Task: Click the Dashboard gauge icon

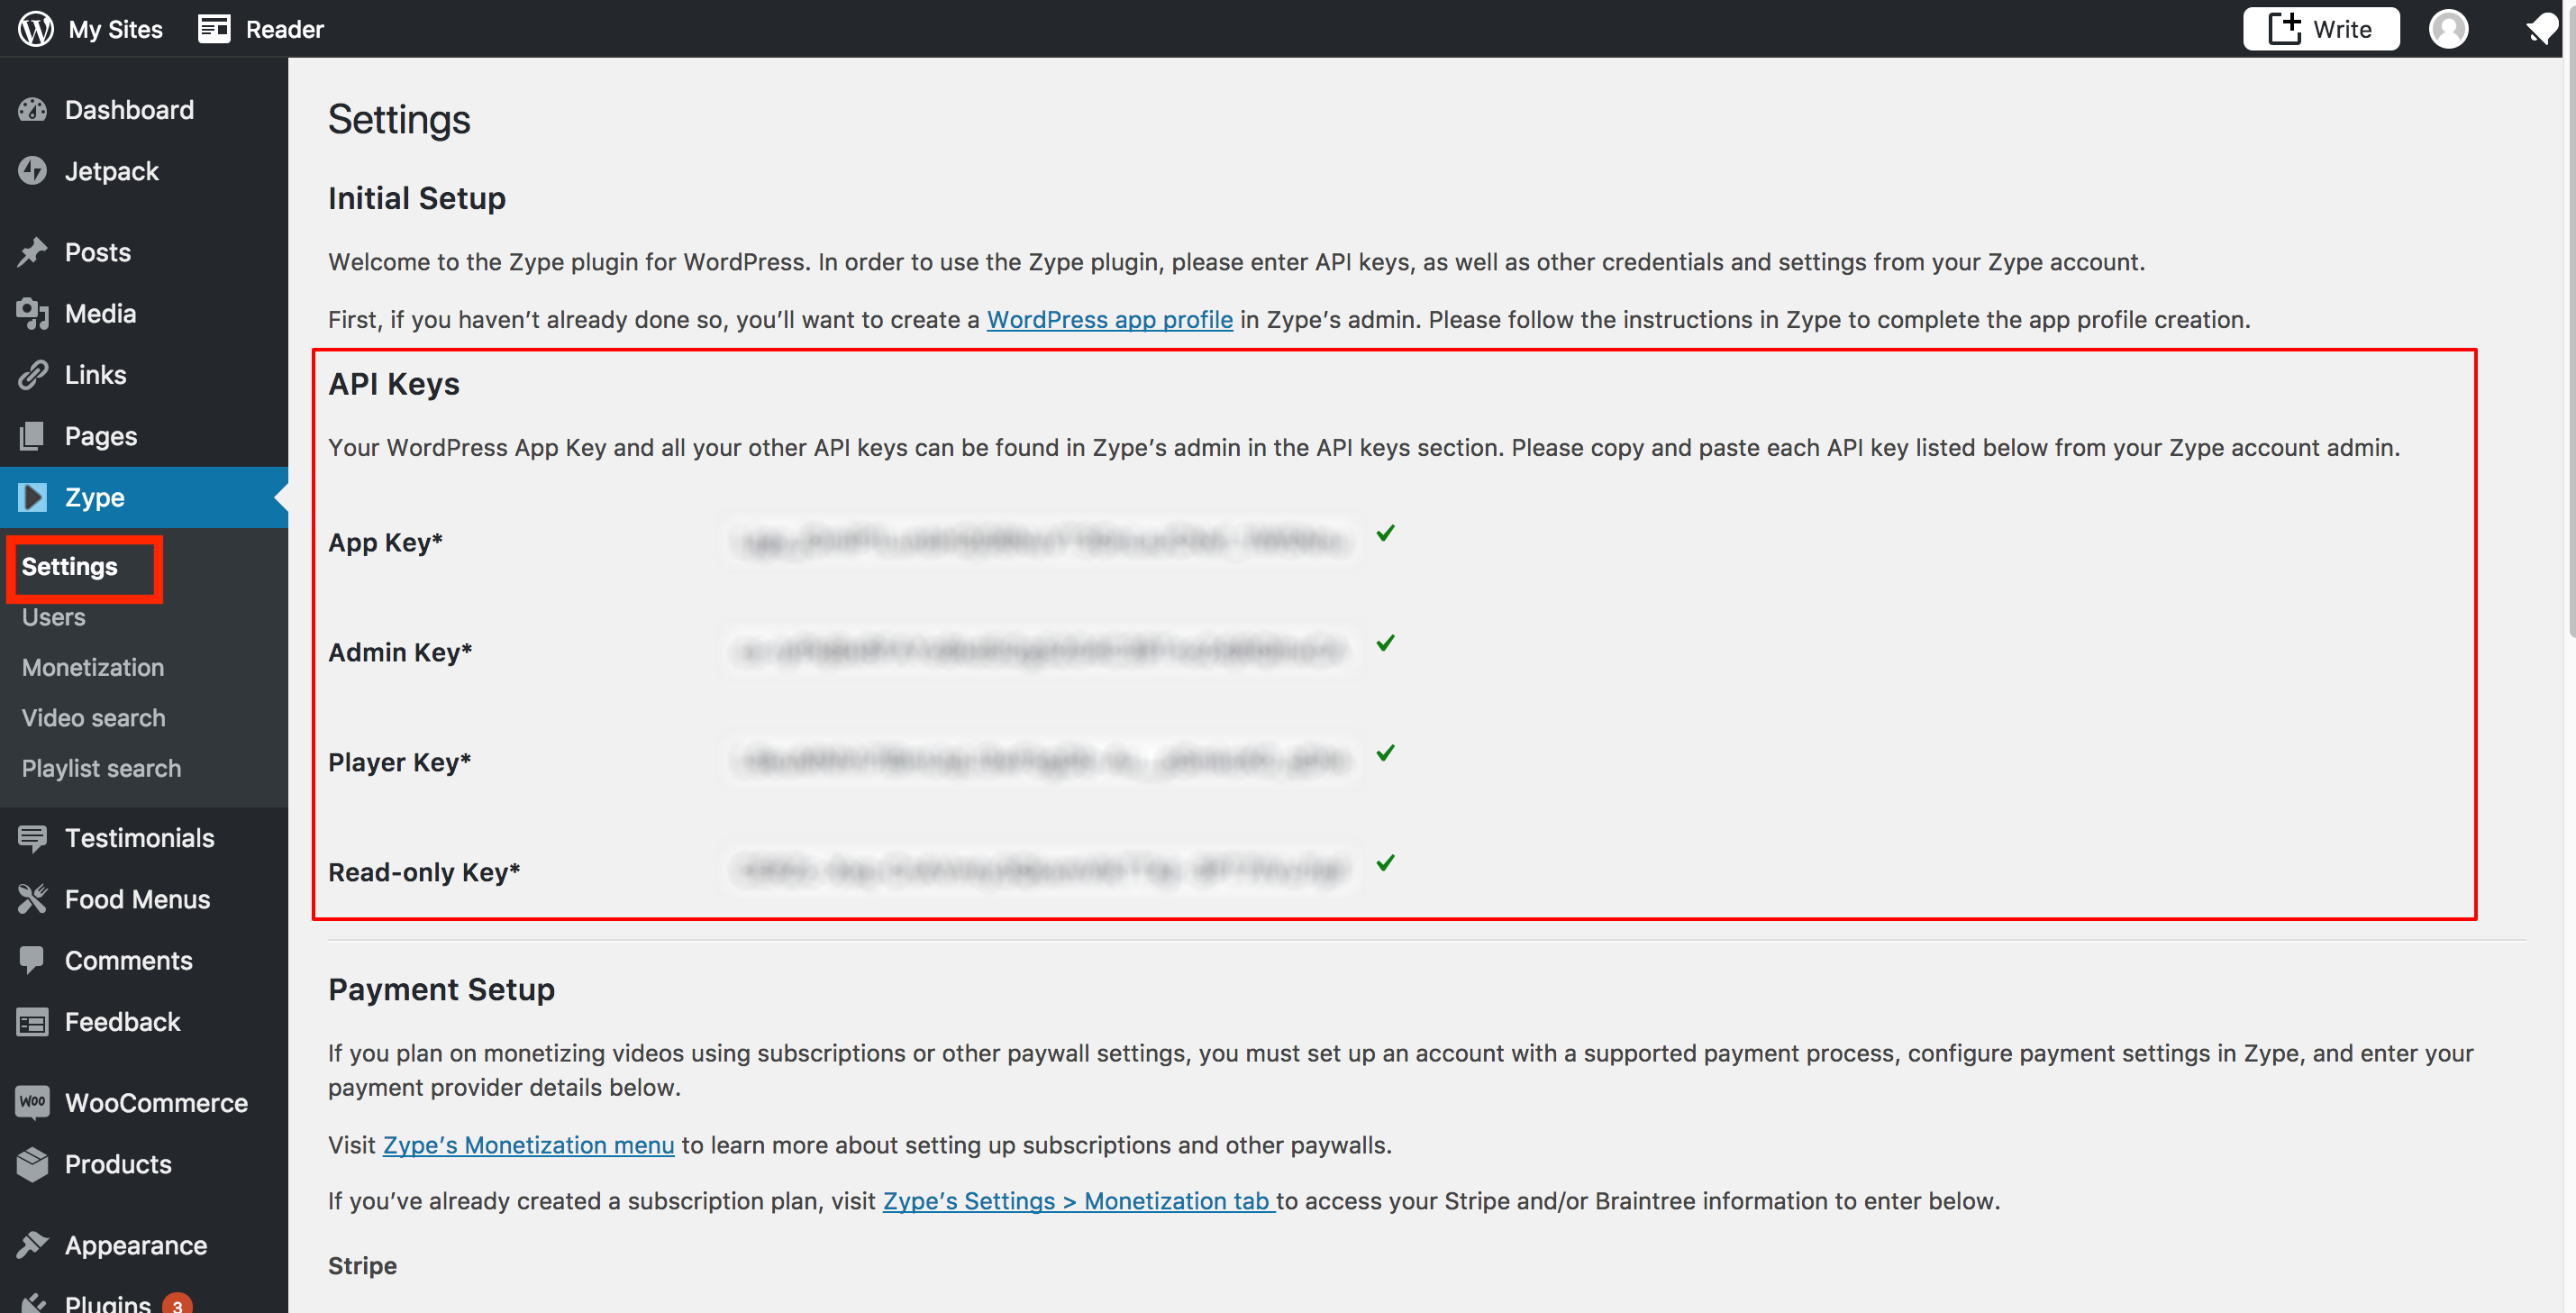Action: (32, 110)
